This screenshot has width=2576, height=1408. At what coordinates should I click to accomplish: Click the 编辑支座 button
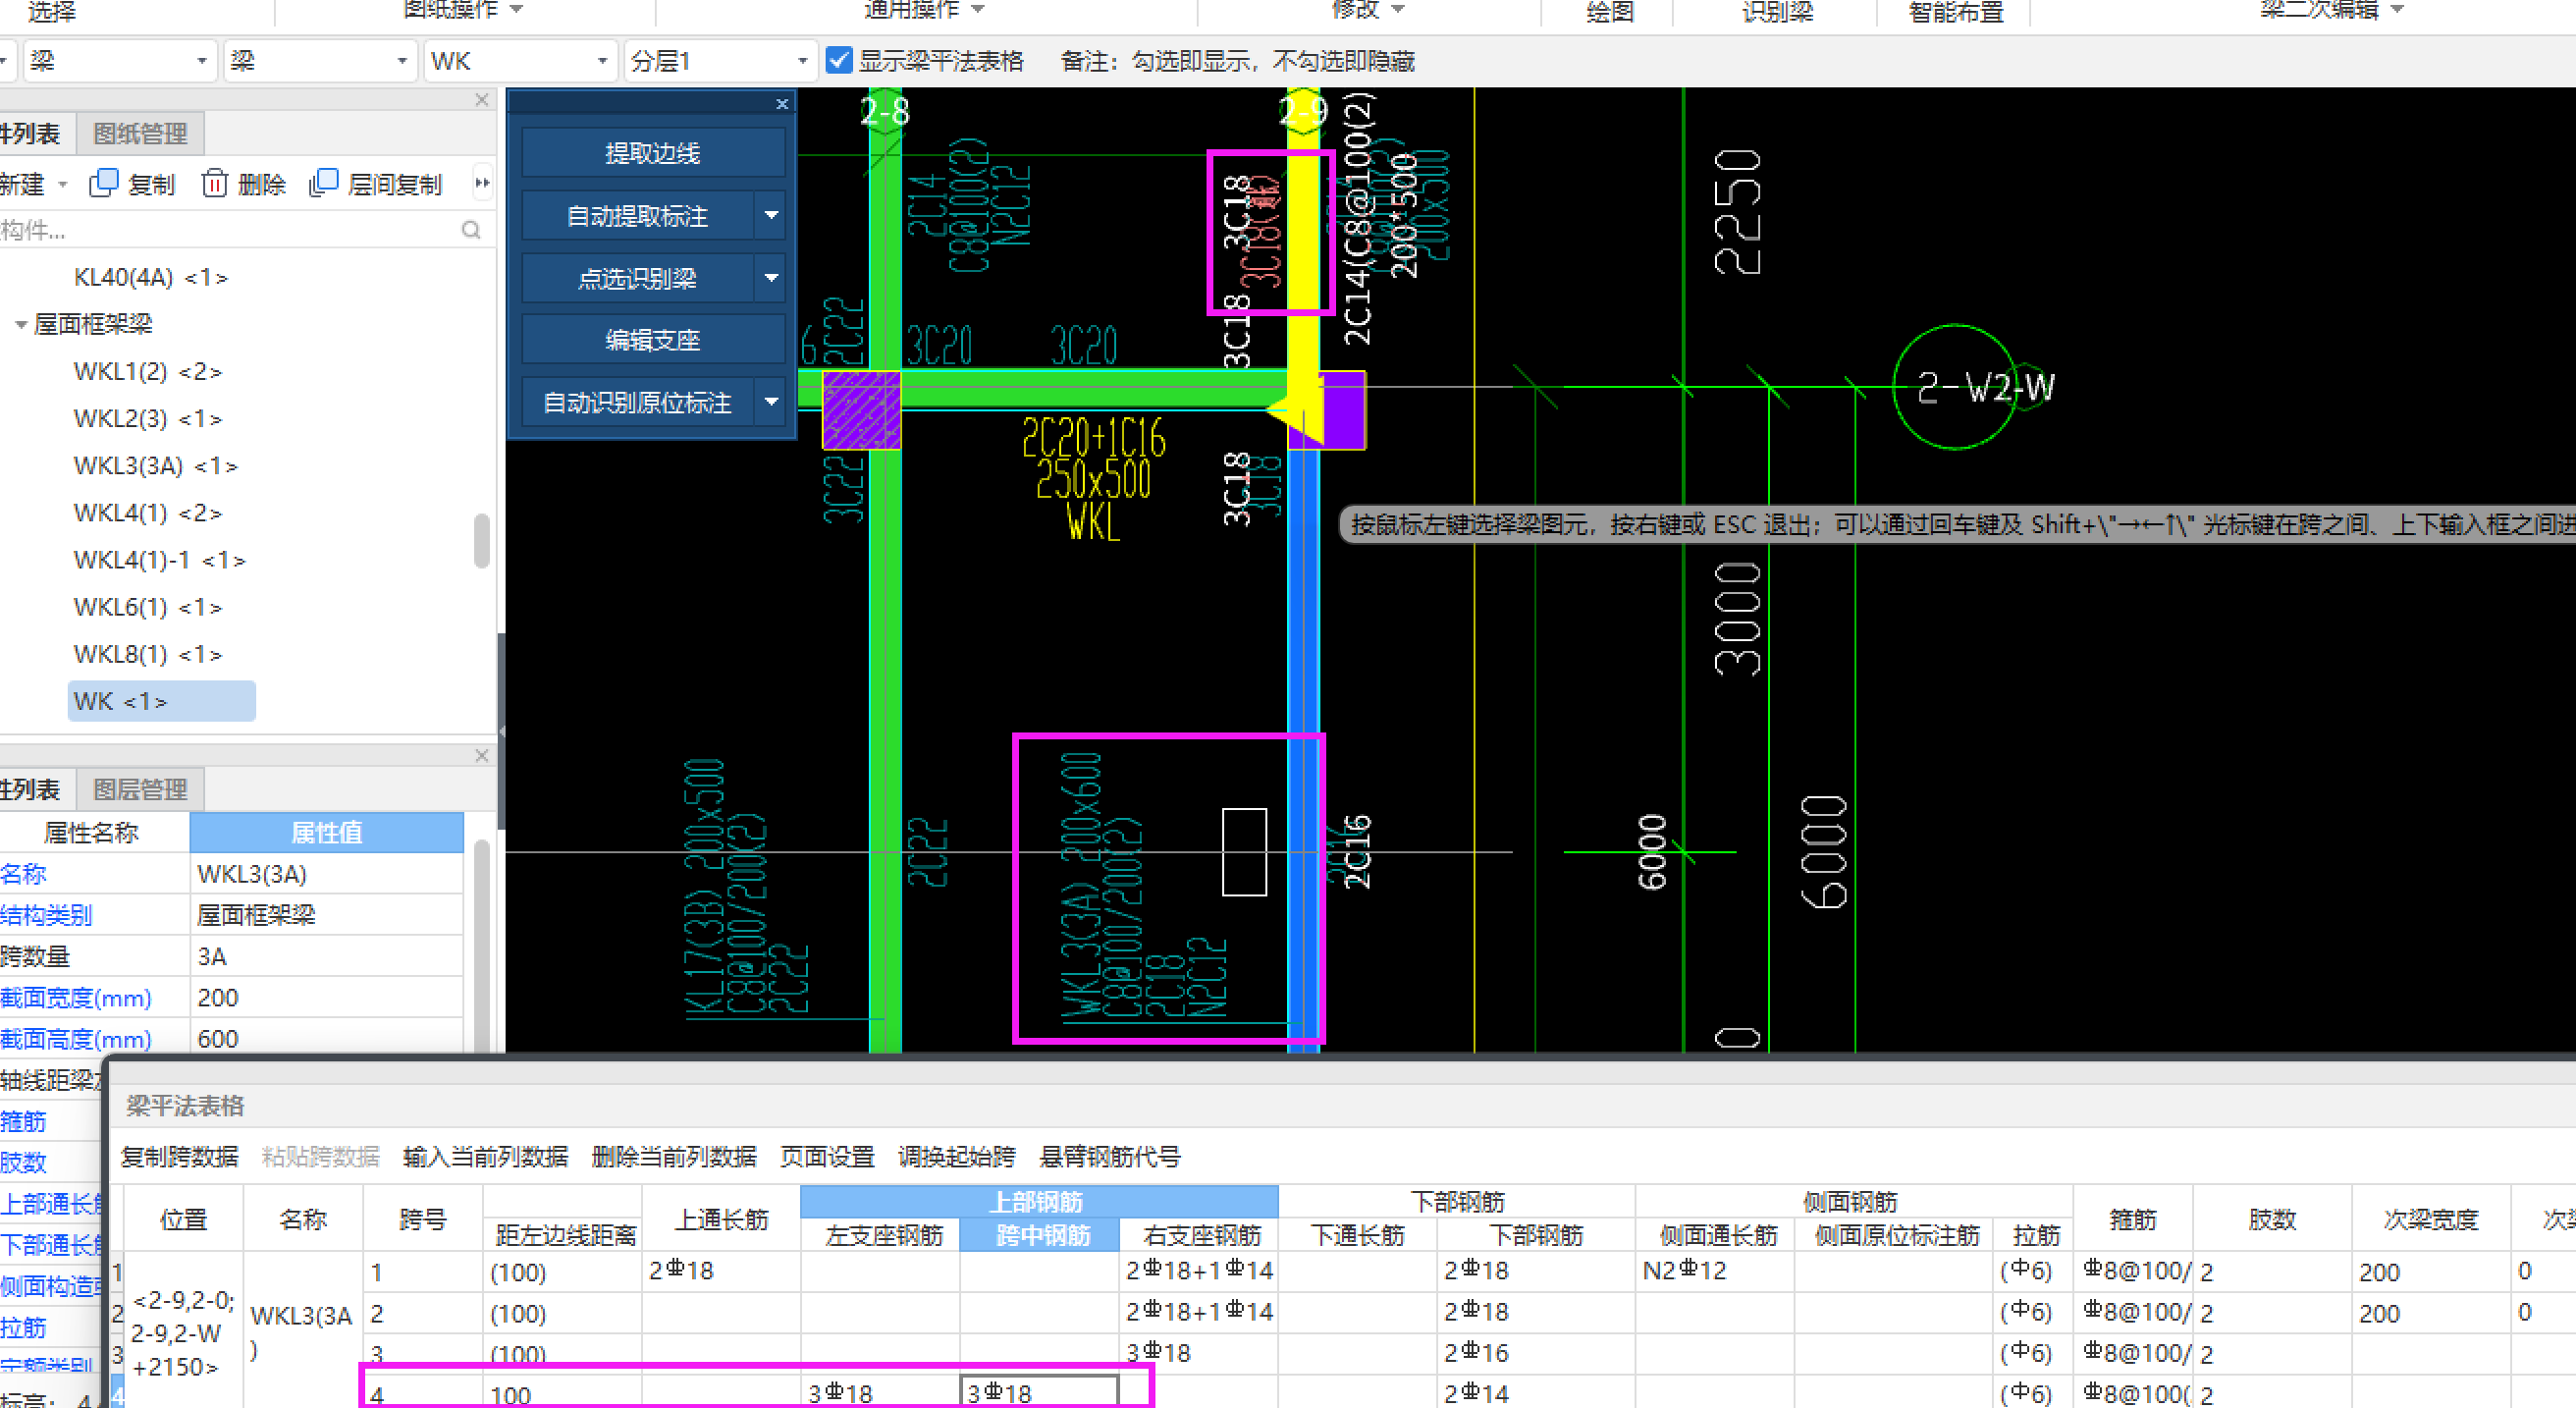[652, 340]
